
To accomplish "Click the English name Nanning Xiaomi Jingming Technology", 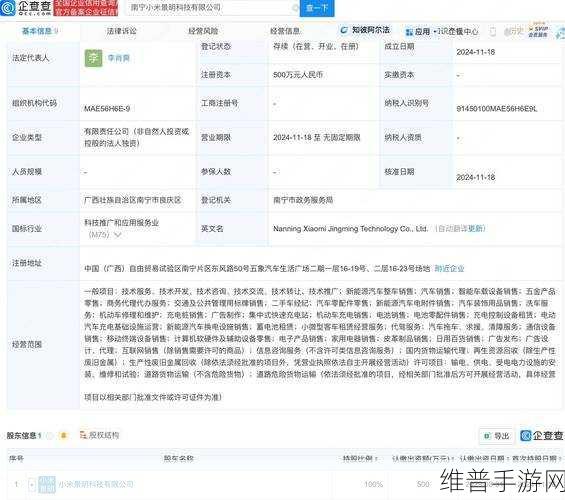I will [350, 229].
